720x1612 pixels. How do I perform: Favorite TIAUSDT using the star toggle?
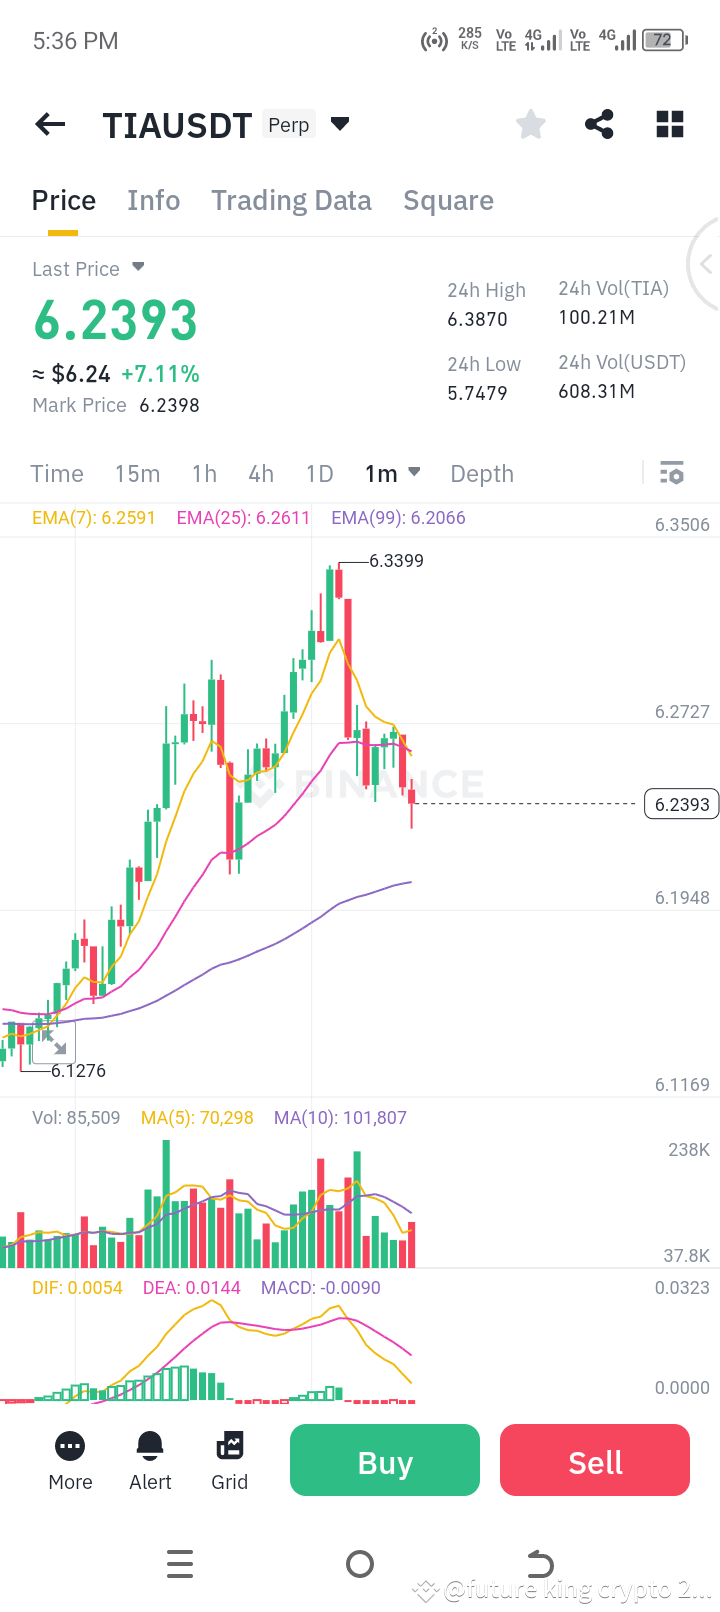(530, 124)
